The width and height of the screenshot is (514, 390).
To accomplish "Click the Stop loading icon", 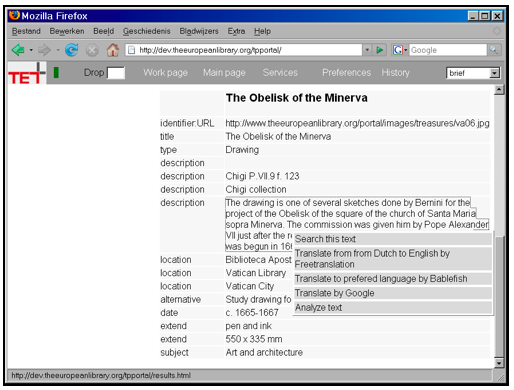I will pos(92,50).
